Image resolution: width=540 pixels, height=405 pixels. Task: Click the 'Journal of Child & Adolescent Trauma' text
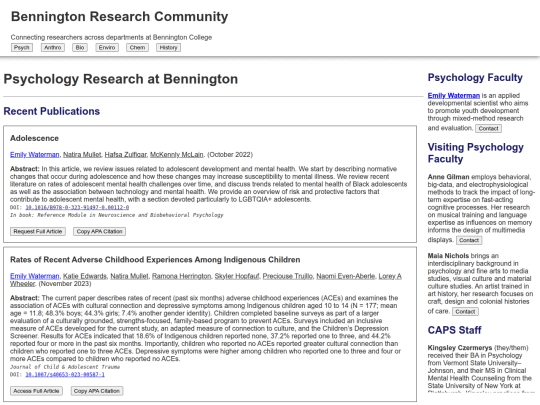pos(65,367)
